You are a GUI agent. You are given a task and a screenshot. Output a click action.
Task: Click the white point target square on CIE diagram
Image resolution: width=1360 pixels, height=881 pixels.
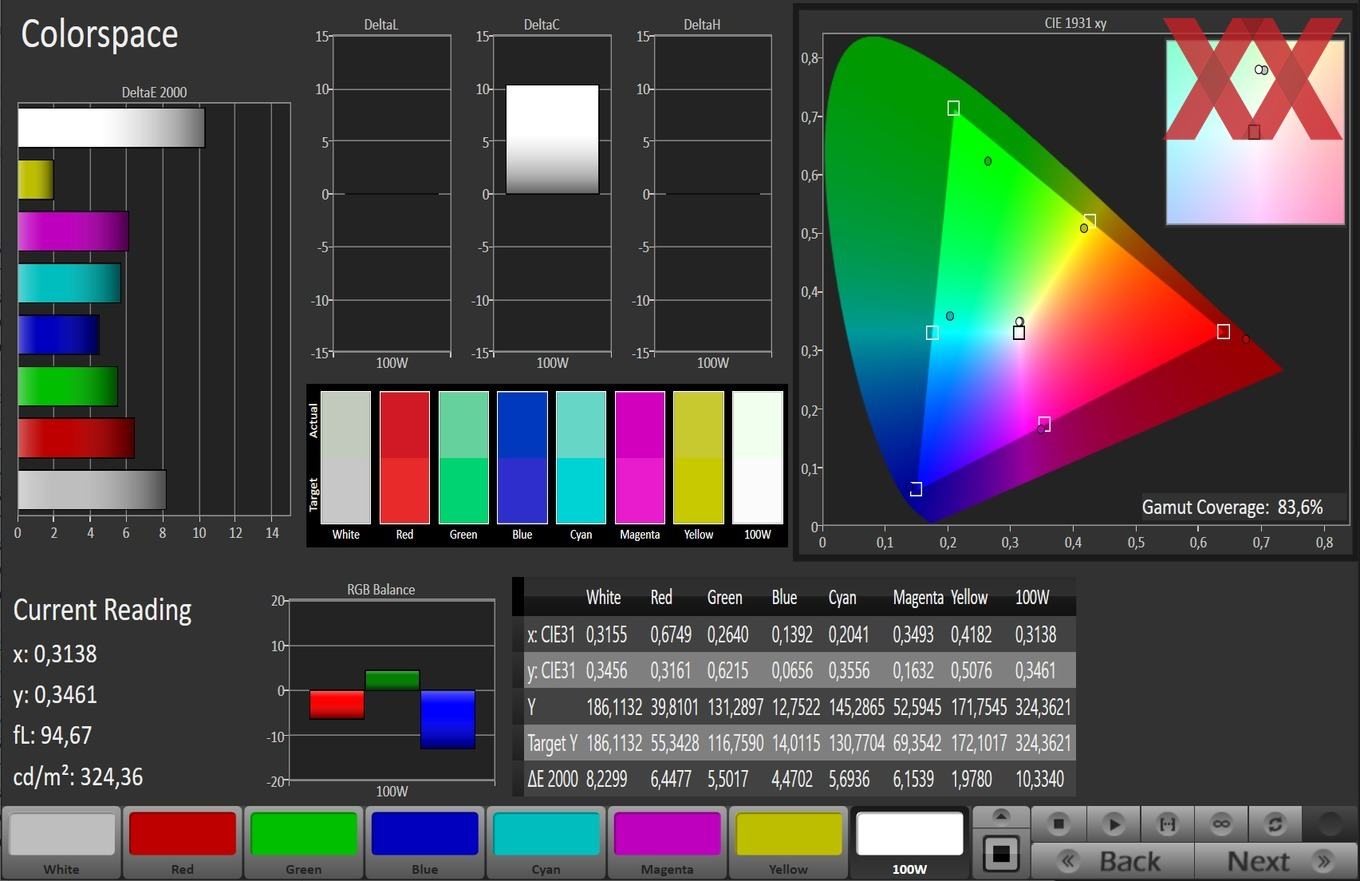(x=1019, y=332)
